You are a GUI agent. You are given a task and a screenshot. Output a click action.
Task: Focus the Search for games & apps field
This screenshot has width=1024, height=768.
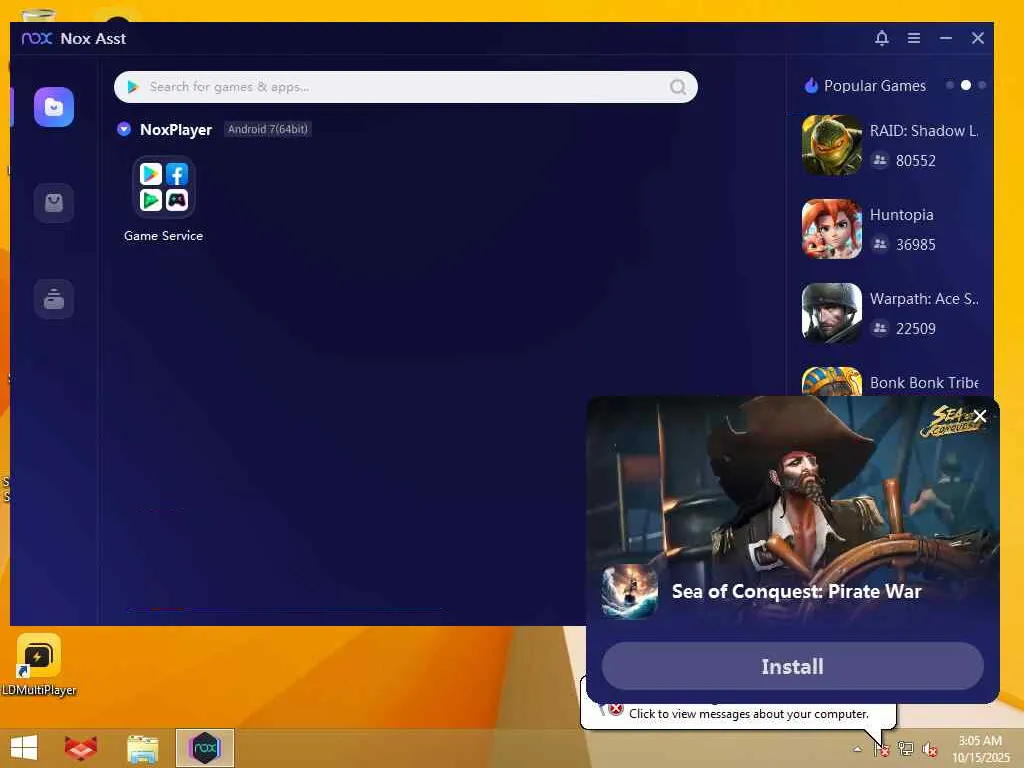tap(406, 87)
